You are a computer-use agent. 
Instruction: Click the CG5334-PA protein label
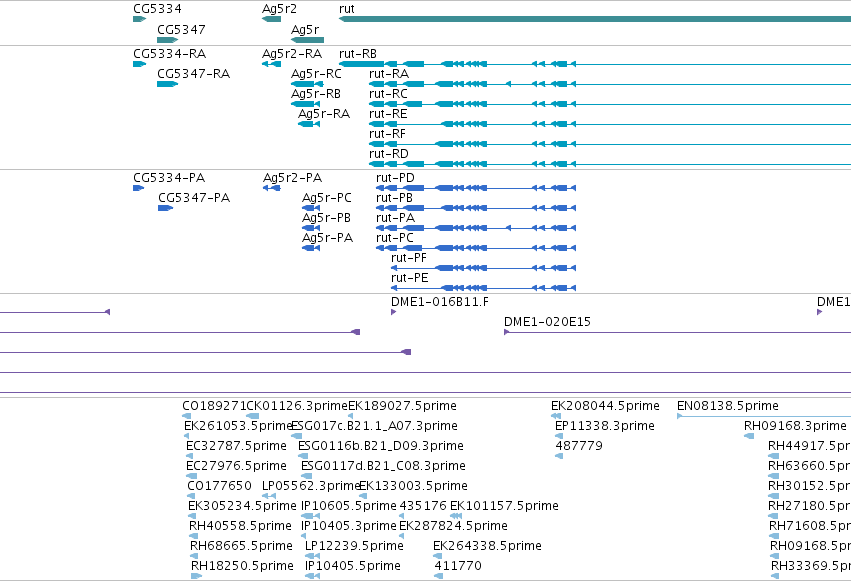[x=169, y=178]
